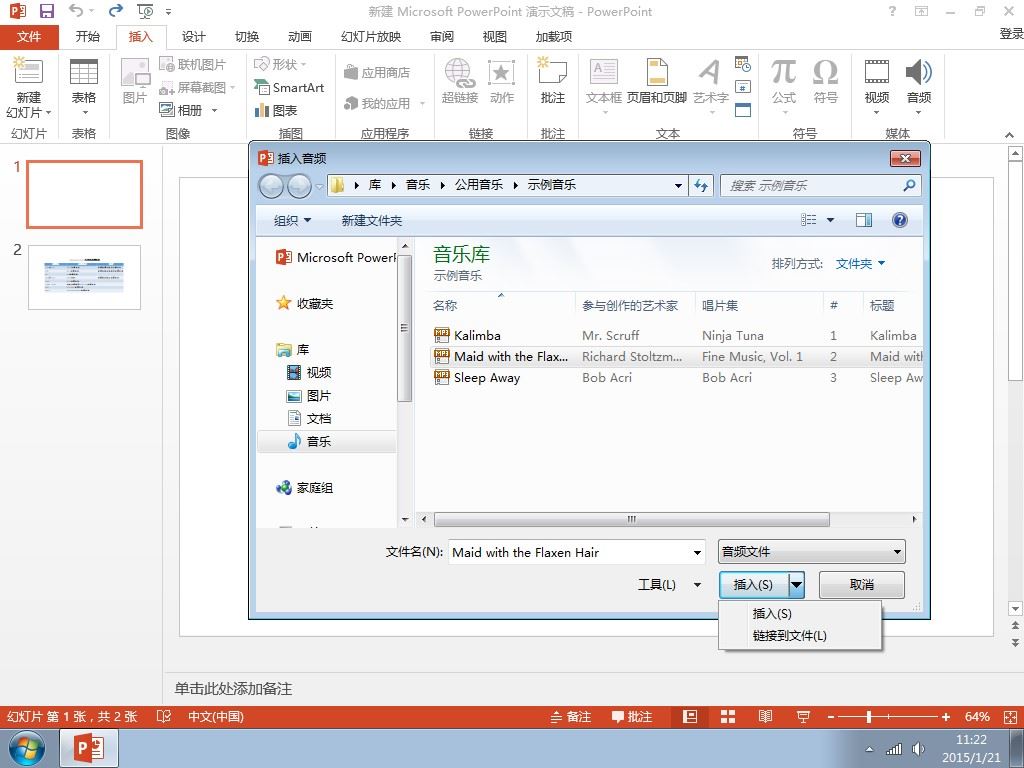Expand the file name history dropdown
The height and width of the screenshot is (768, 1024).
tap(697, 552)
